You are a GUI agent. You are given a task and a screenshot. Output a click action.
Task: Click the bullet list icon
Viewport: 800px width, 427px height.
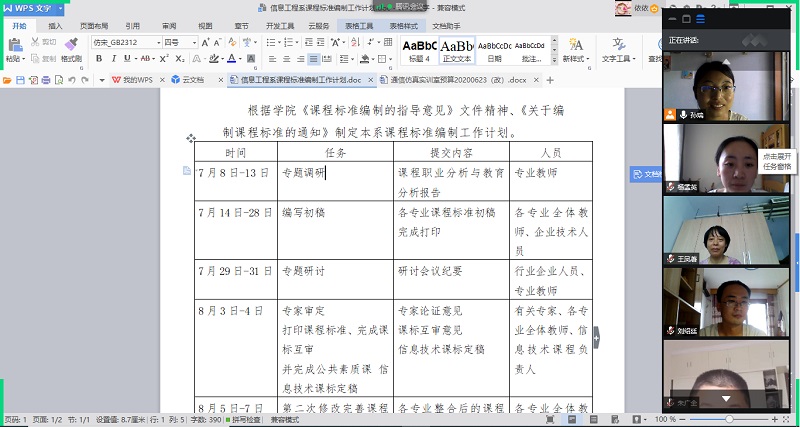pyautogui.click(x=270, y=42)
